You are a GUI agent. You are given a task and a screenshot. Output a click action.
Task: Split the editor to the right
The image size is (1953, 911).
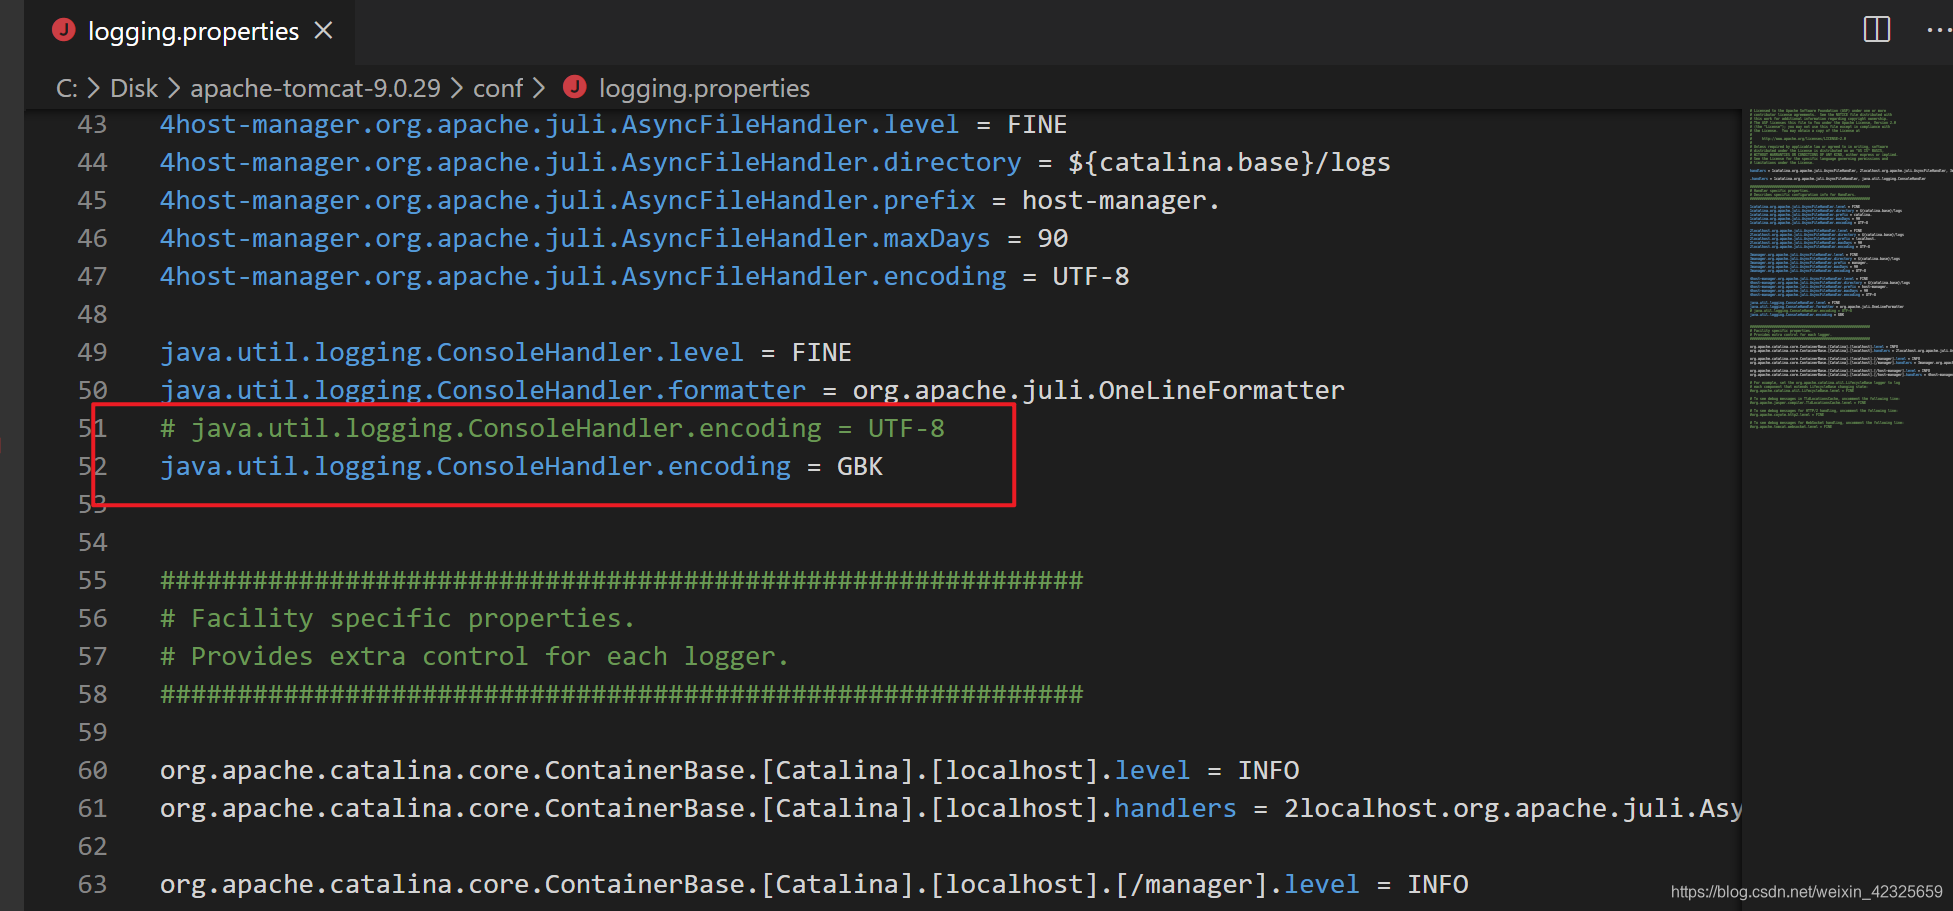[x=1877, y=29]
